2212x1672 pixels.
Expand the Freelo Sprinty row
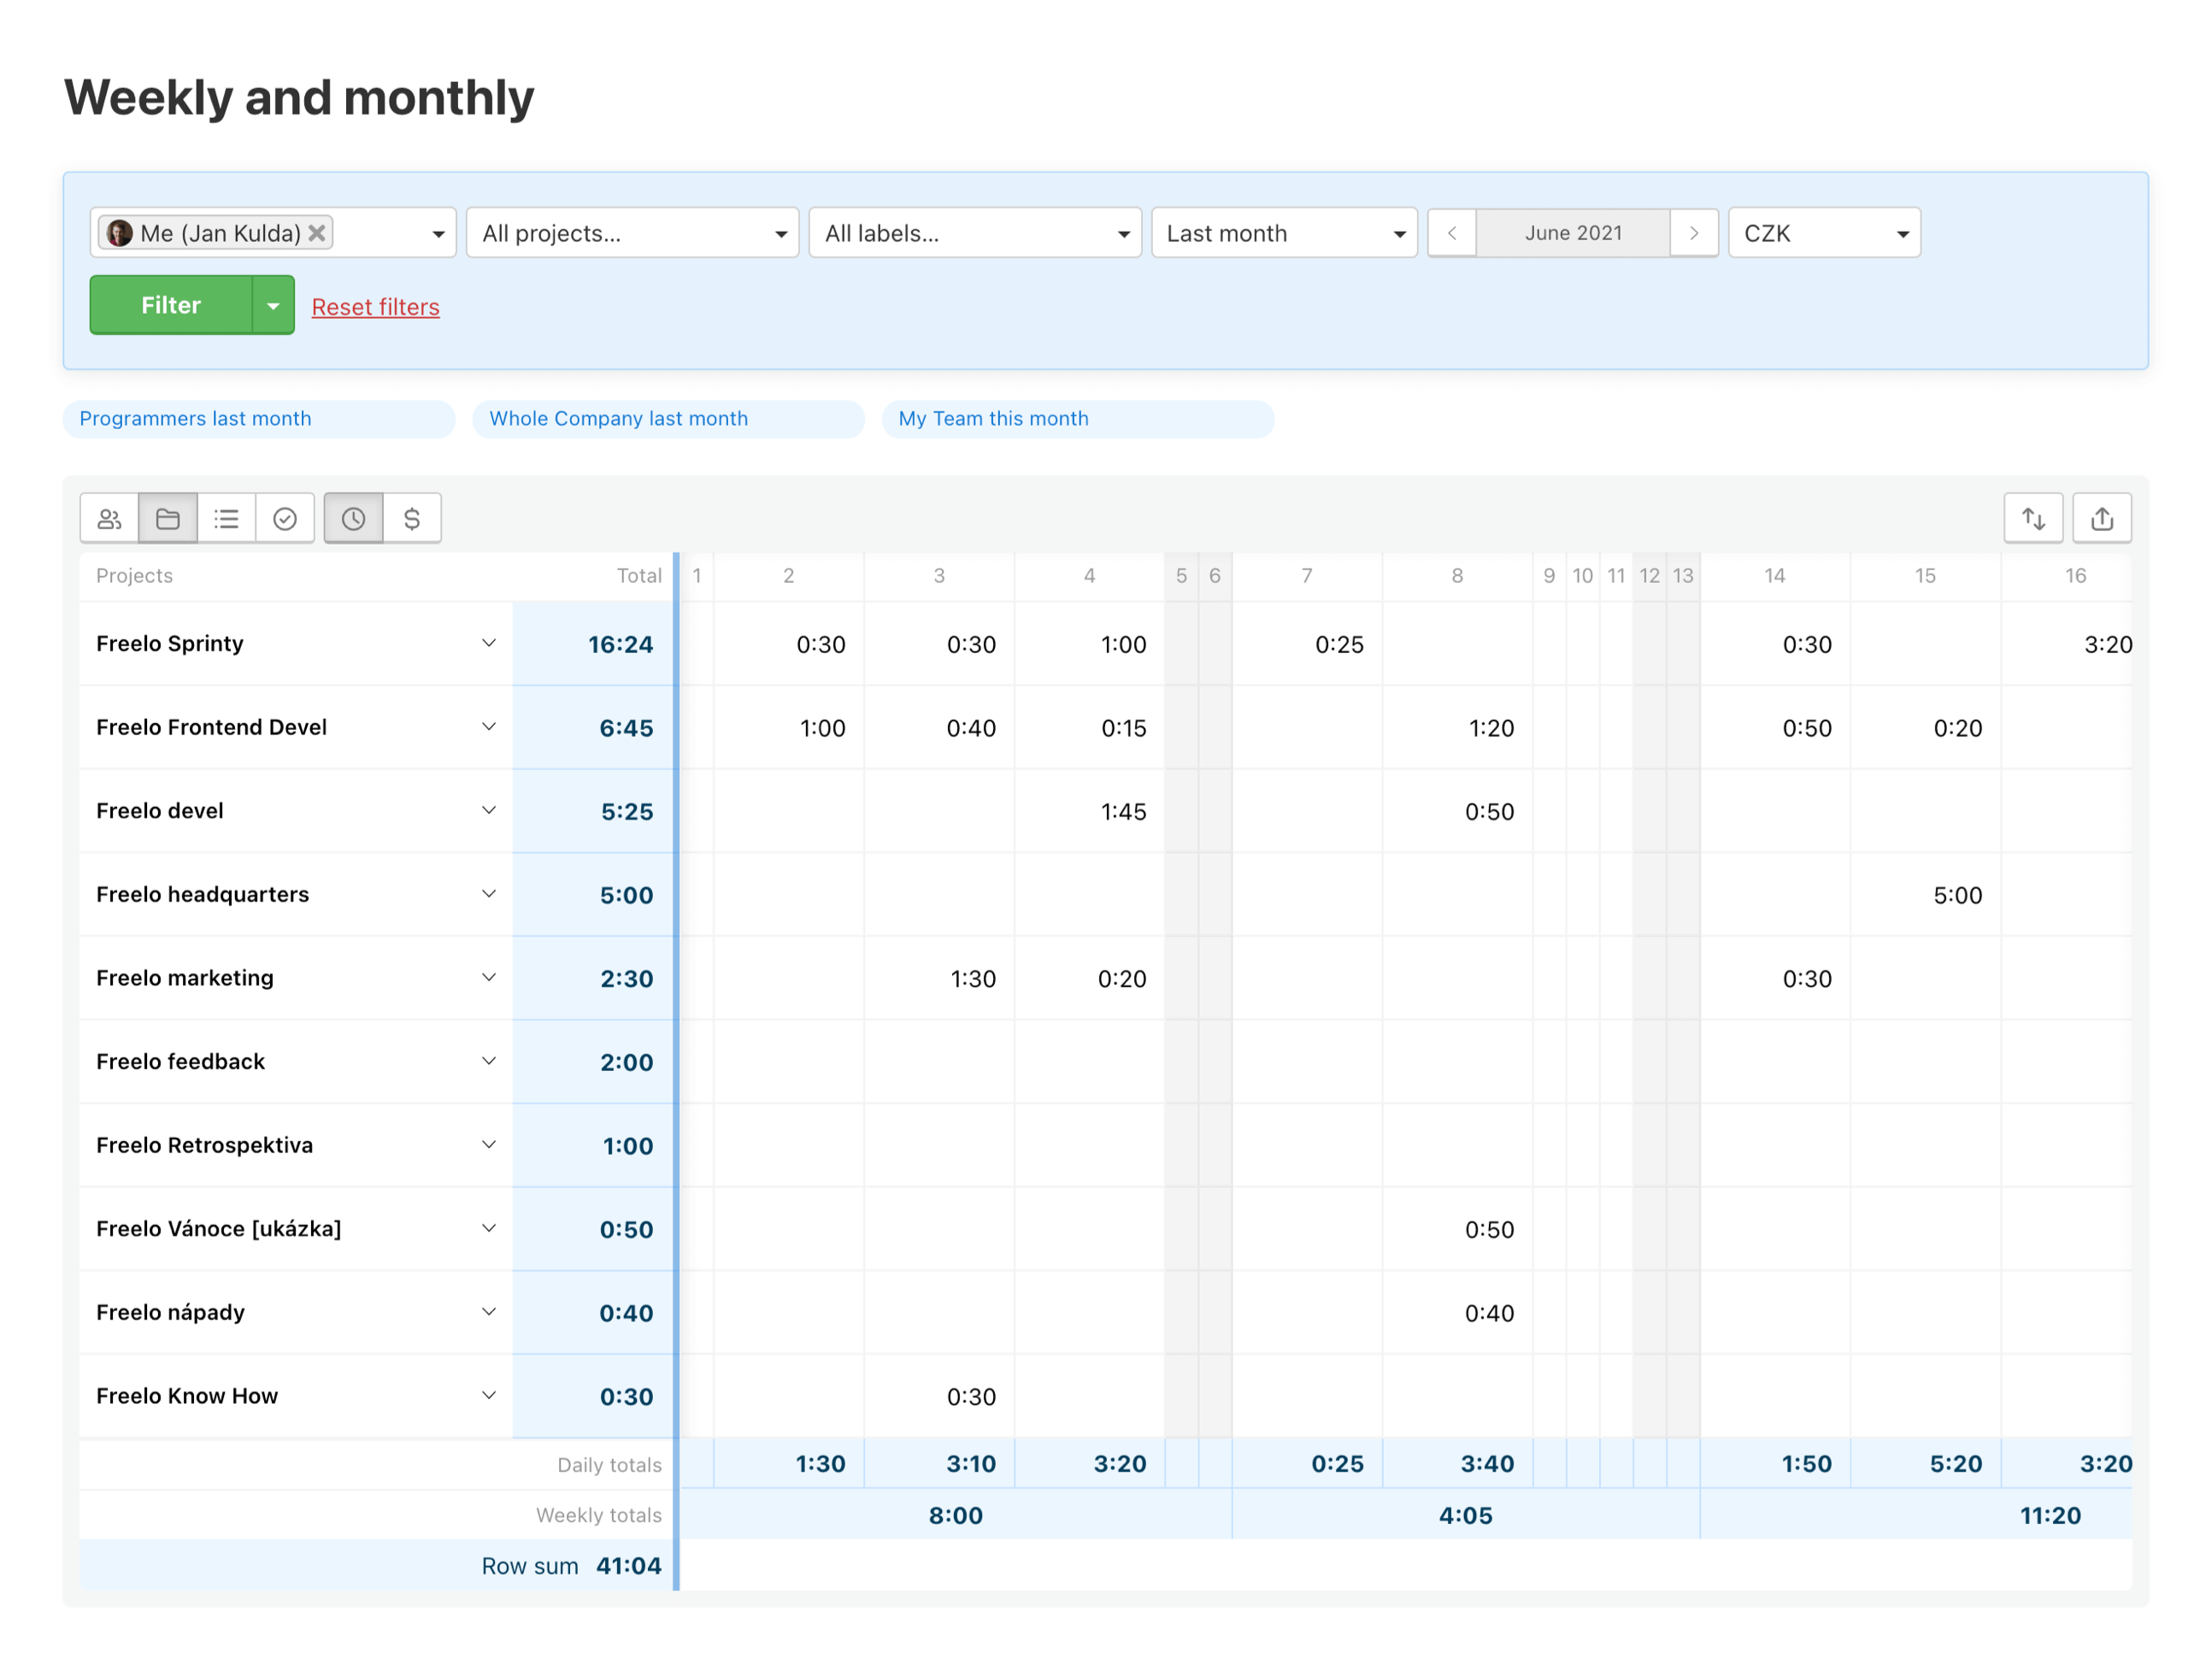point(489,643)
